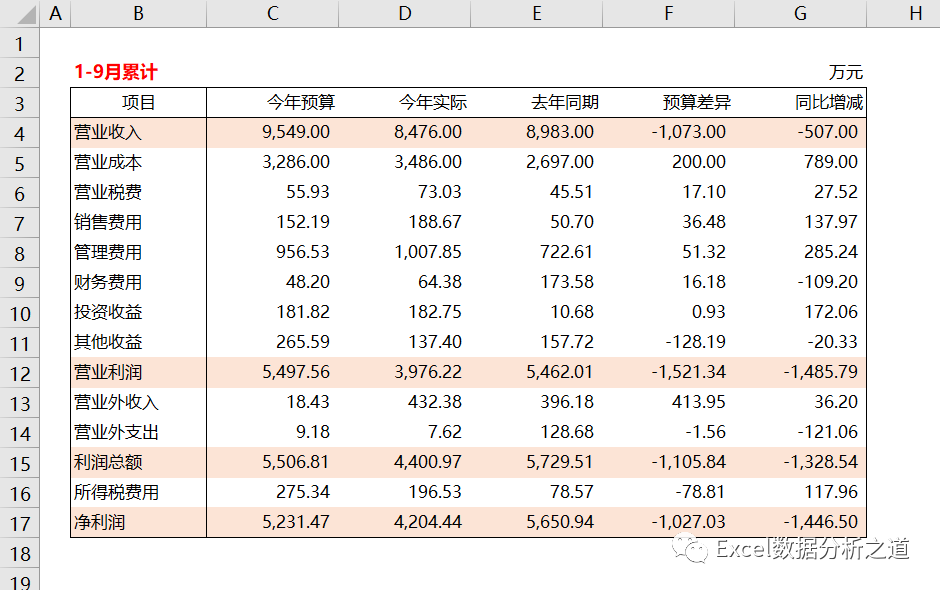Click the cell showing 5,497.56
Screen dimensions: 940x590
point(273,372)
